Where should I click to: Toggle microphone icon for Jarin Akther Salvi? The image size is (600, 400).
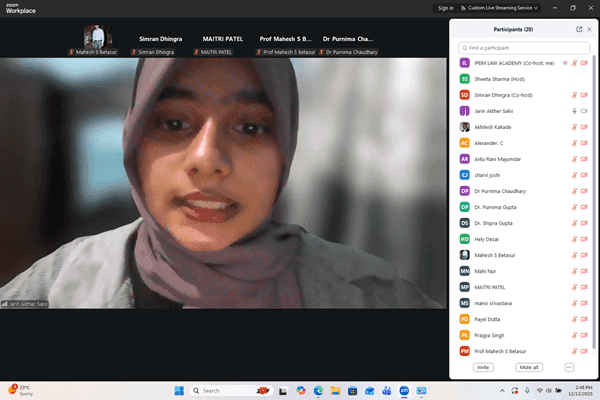pos(574,111)
